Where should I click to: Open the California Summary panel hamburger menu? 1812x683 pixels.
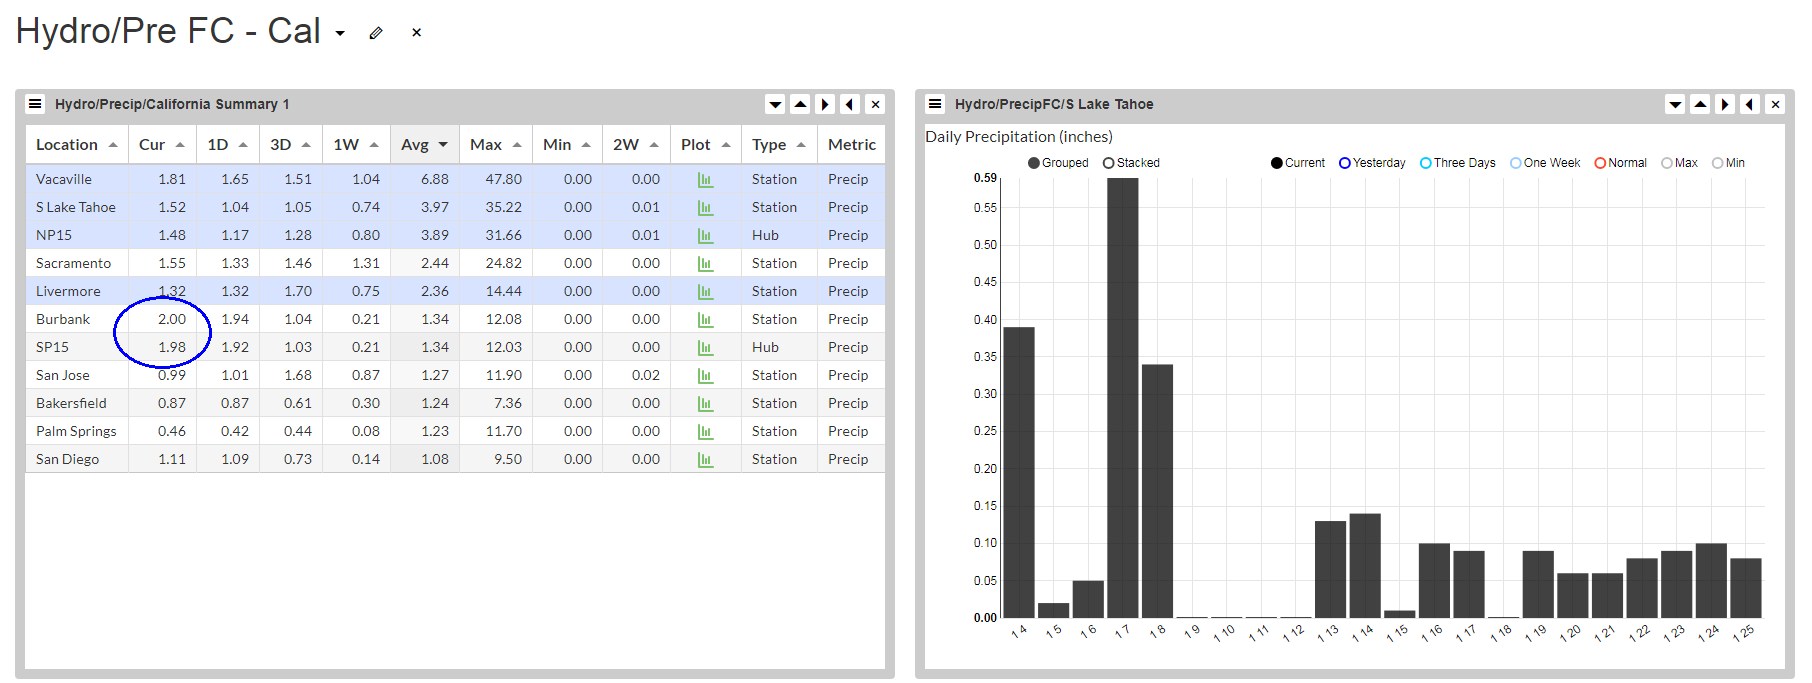(35, 104)
